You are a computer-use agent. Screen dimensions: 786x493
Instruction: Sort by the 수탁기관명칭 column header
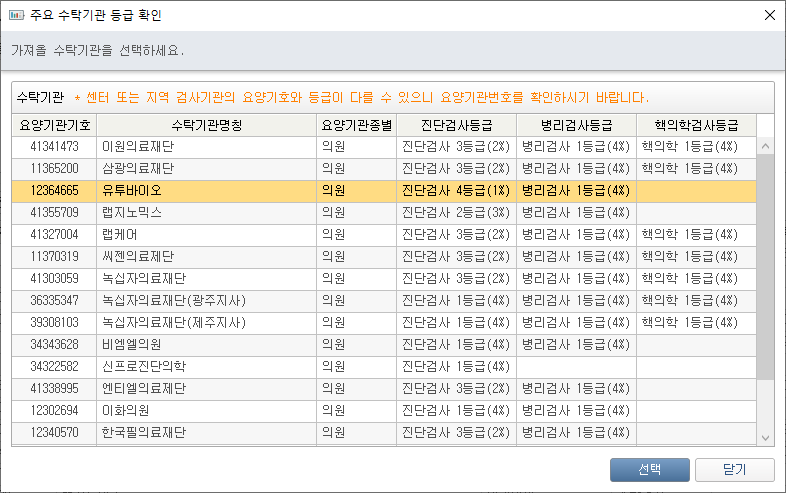tap(207, 125)
